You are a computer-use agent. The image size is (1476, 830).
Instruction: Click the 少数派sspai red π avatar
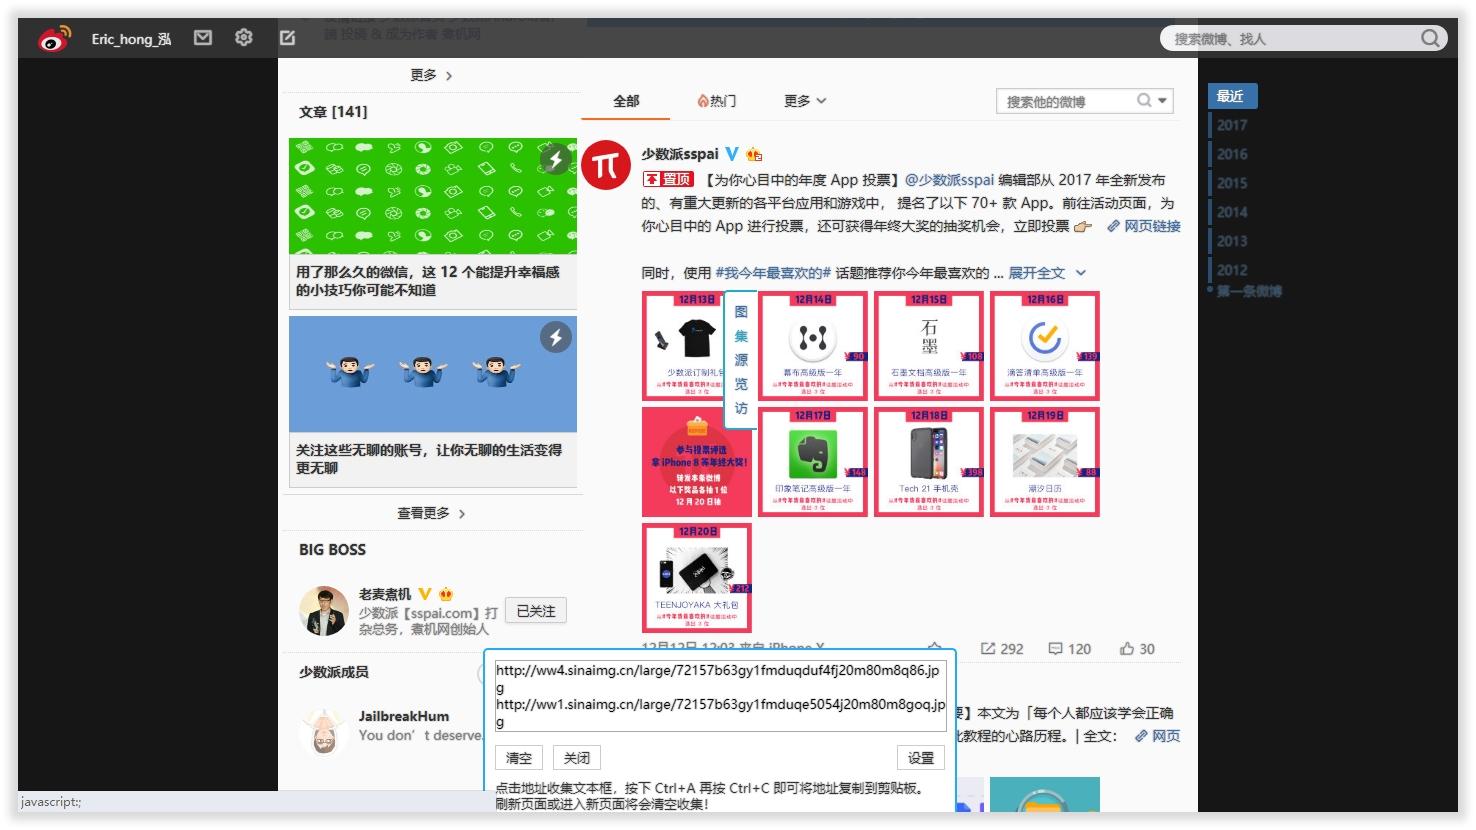tap(606, 166)
